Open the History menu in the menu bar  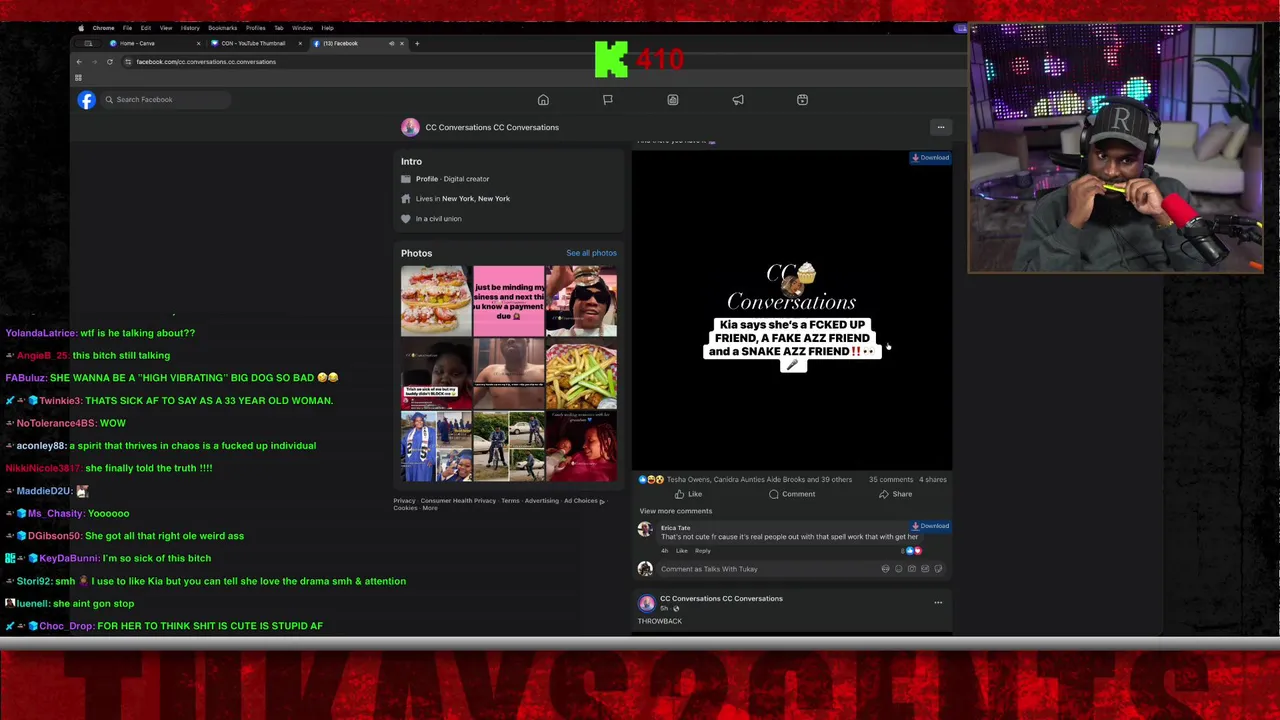tap(190, 28)
